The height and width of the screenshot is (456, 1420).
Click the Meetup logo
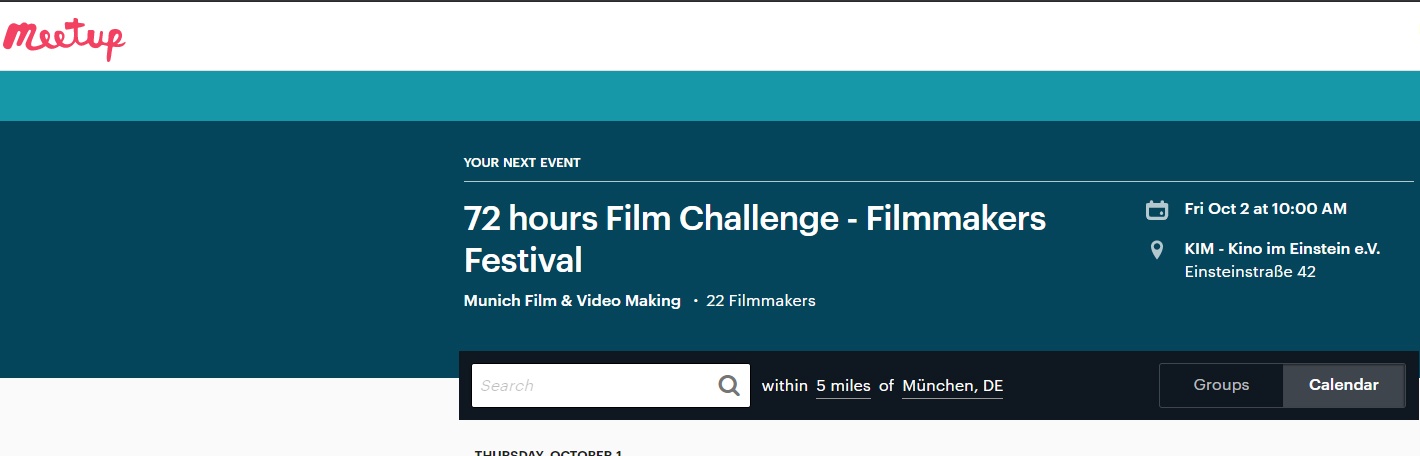click(x=64, y=39)
